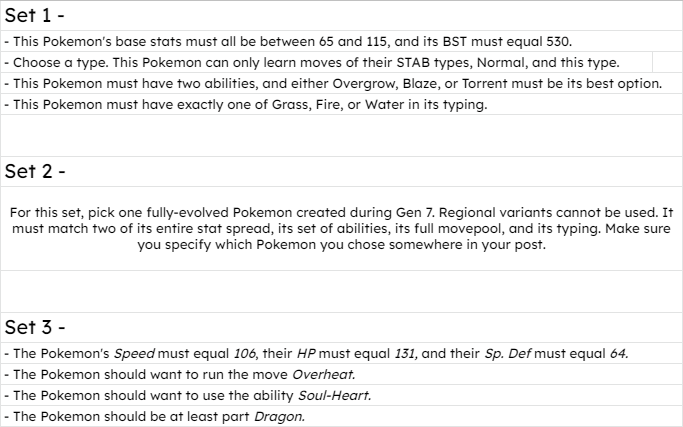Click the Set 3 heading cell

[x=341, y=327]
